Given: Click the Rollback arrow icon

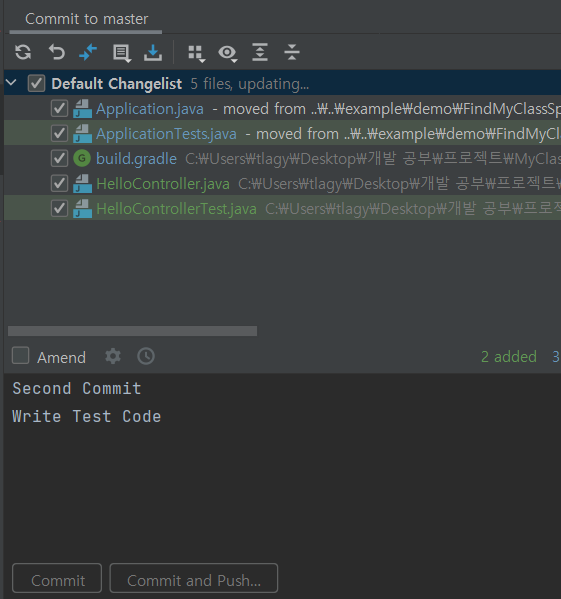Looking at the screenshot, I should pos(57,52).
